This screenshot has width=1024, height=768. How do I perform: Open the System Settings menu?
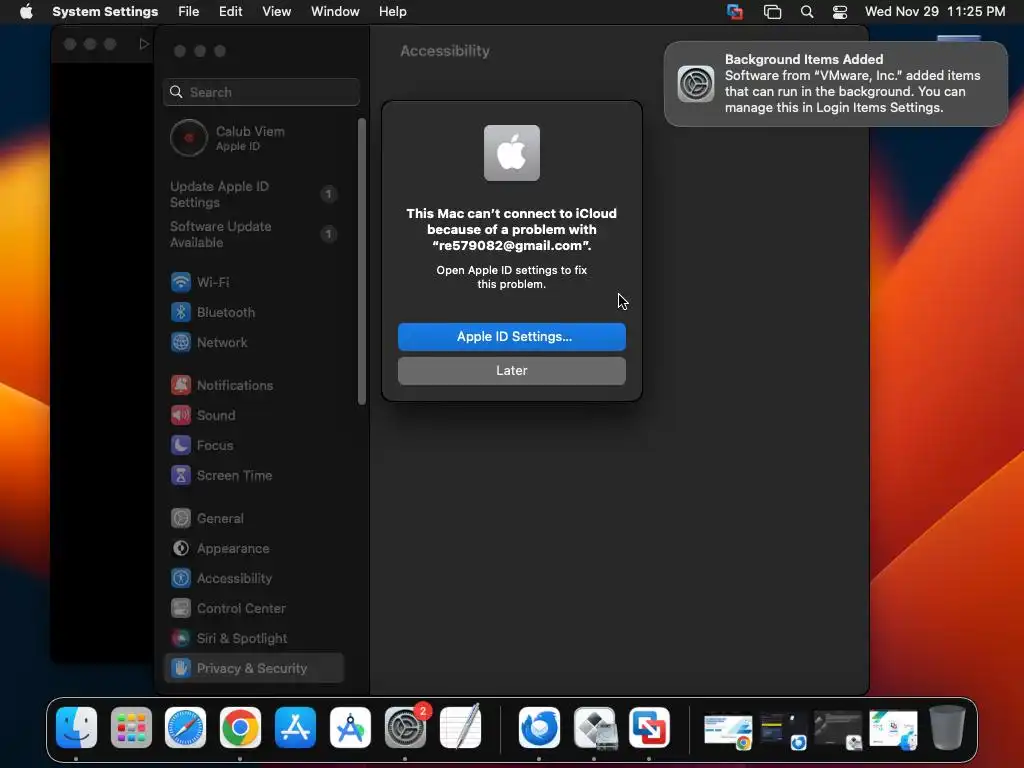click(105, 12)
